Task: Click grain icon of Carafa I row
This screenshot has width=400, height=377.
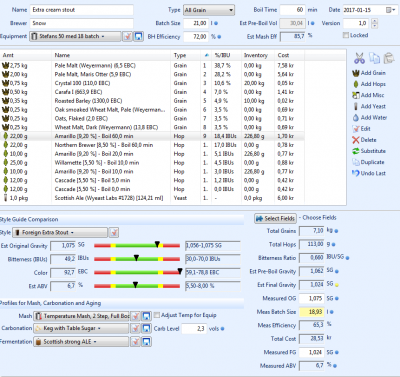Action: pyautogui.click(x=5, y=92)
